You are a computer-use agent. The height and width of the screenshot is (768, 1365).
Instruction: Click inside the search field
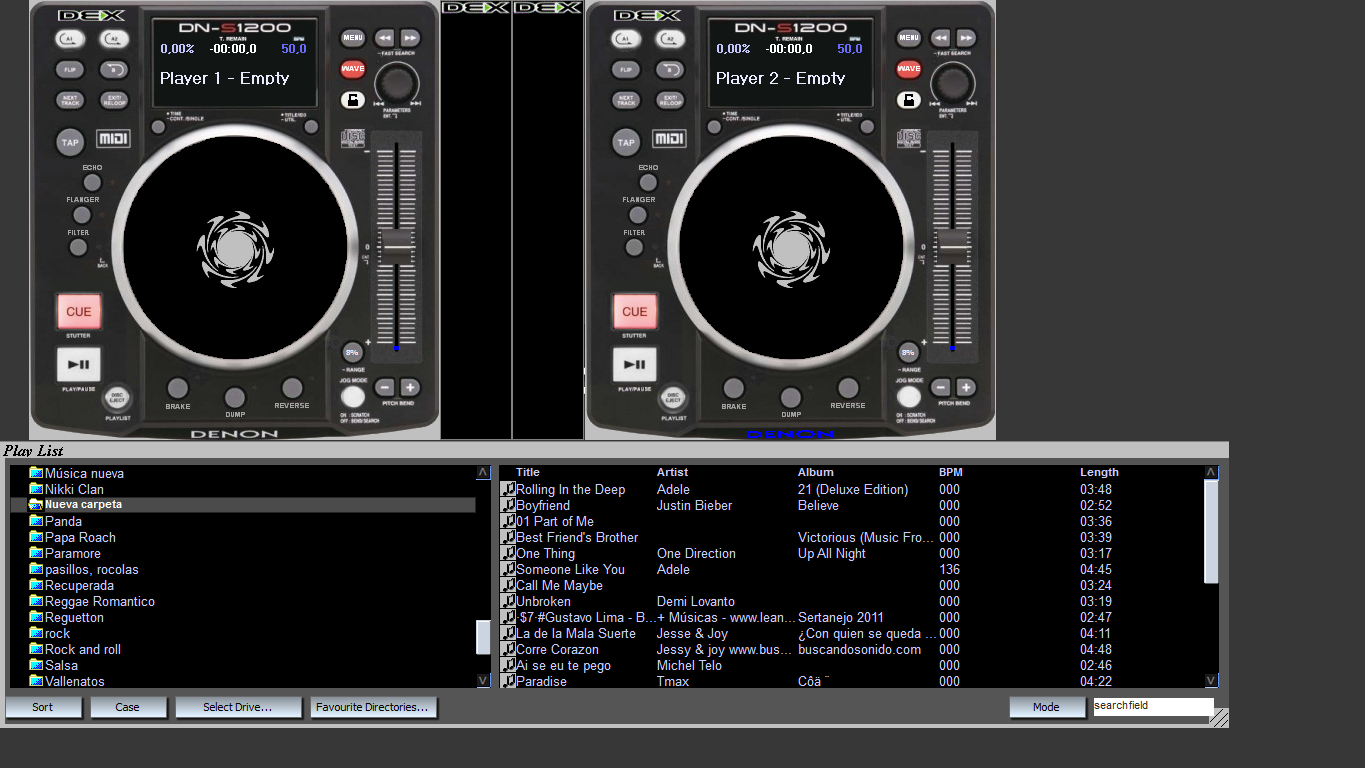coord(1152,706)
